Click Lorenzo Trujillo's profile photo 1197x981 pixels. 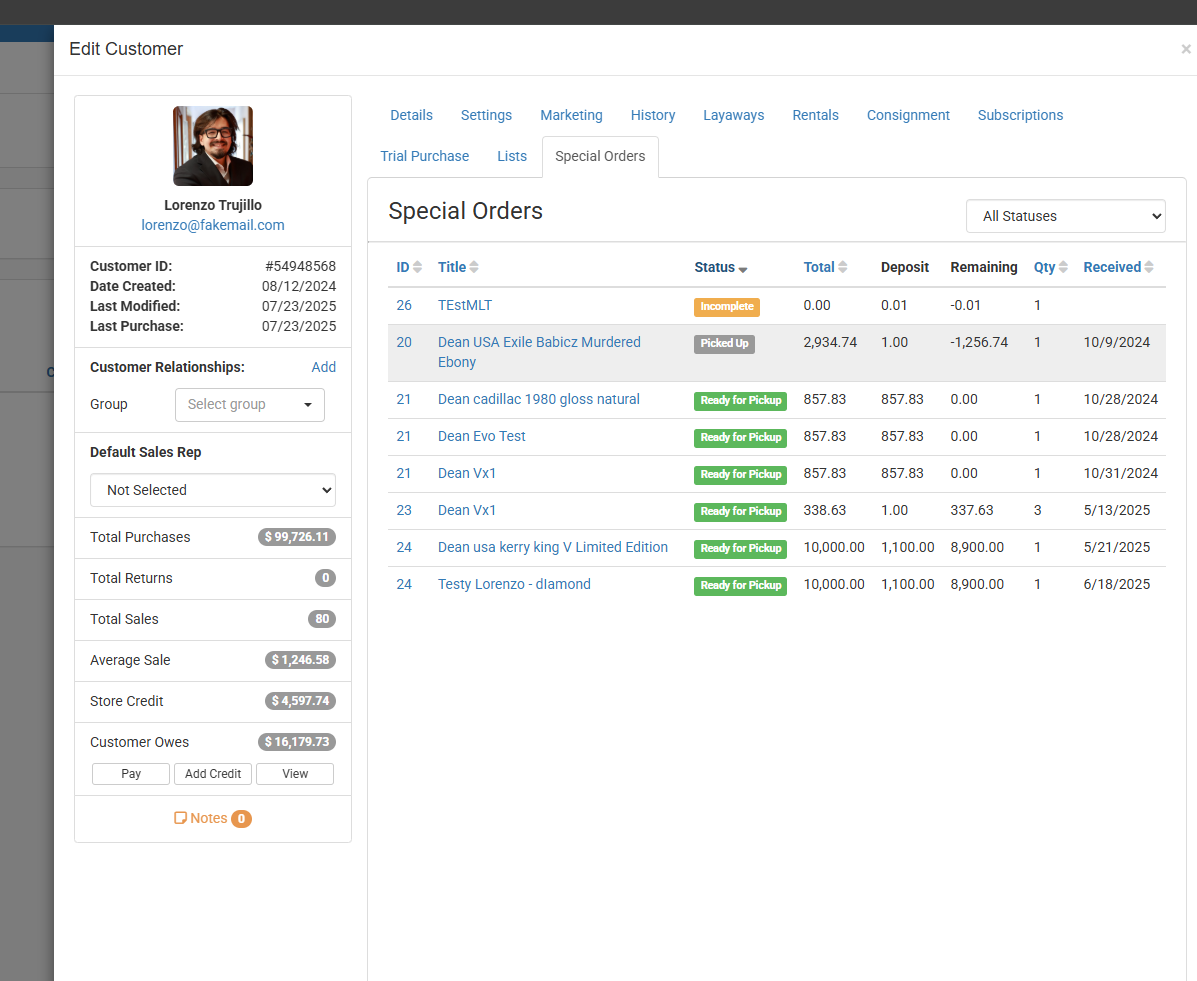coord(213,146)
